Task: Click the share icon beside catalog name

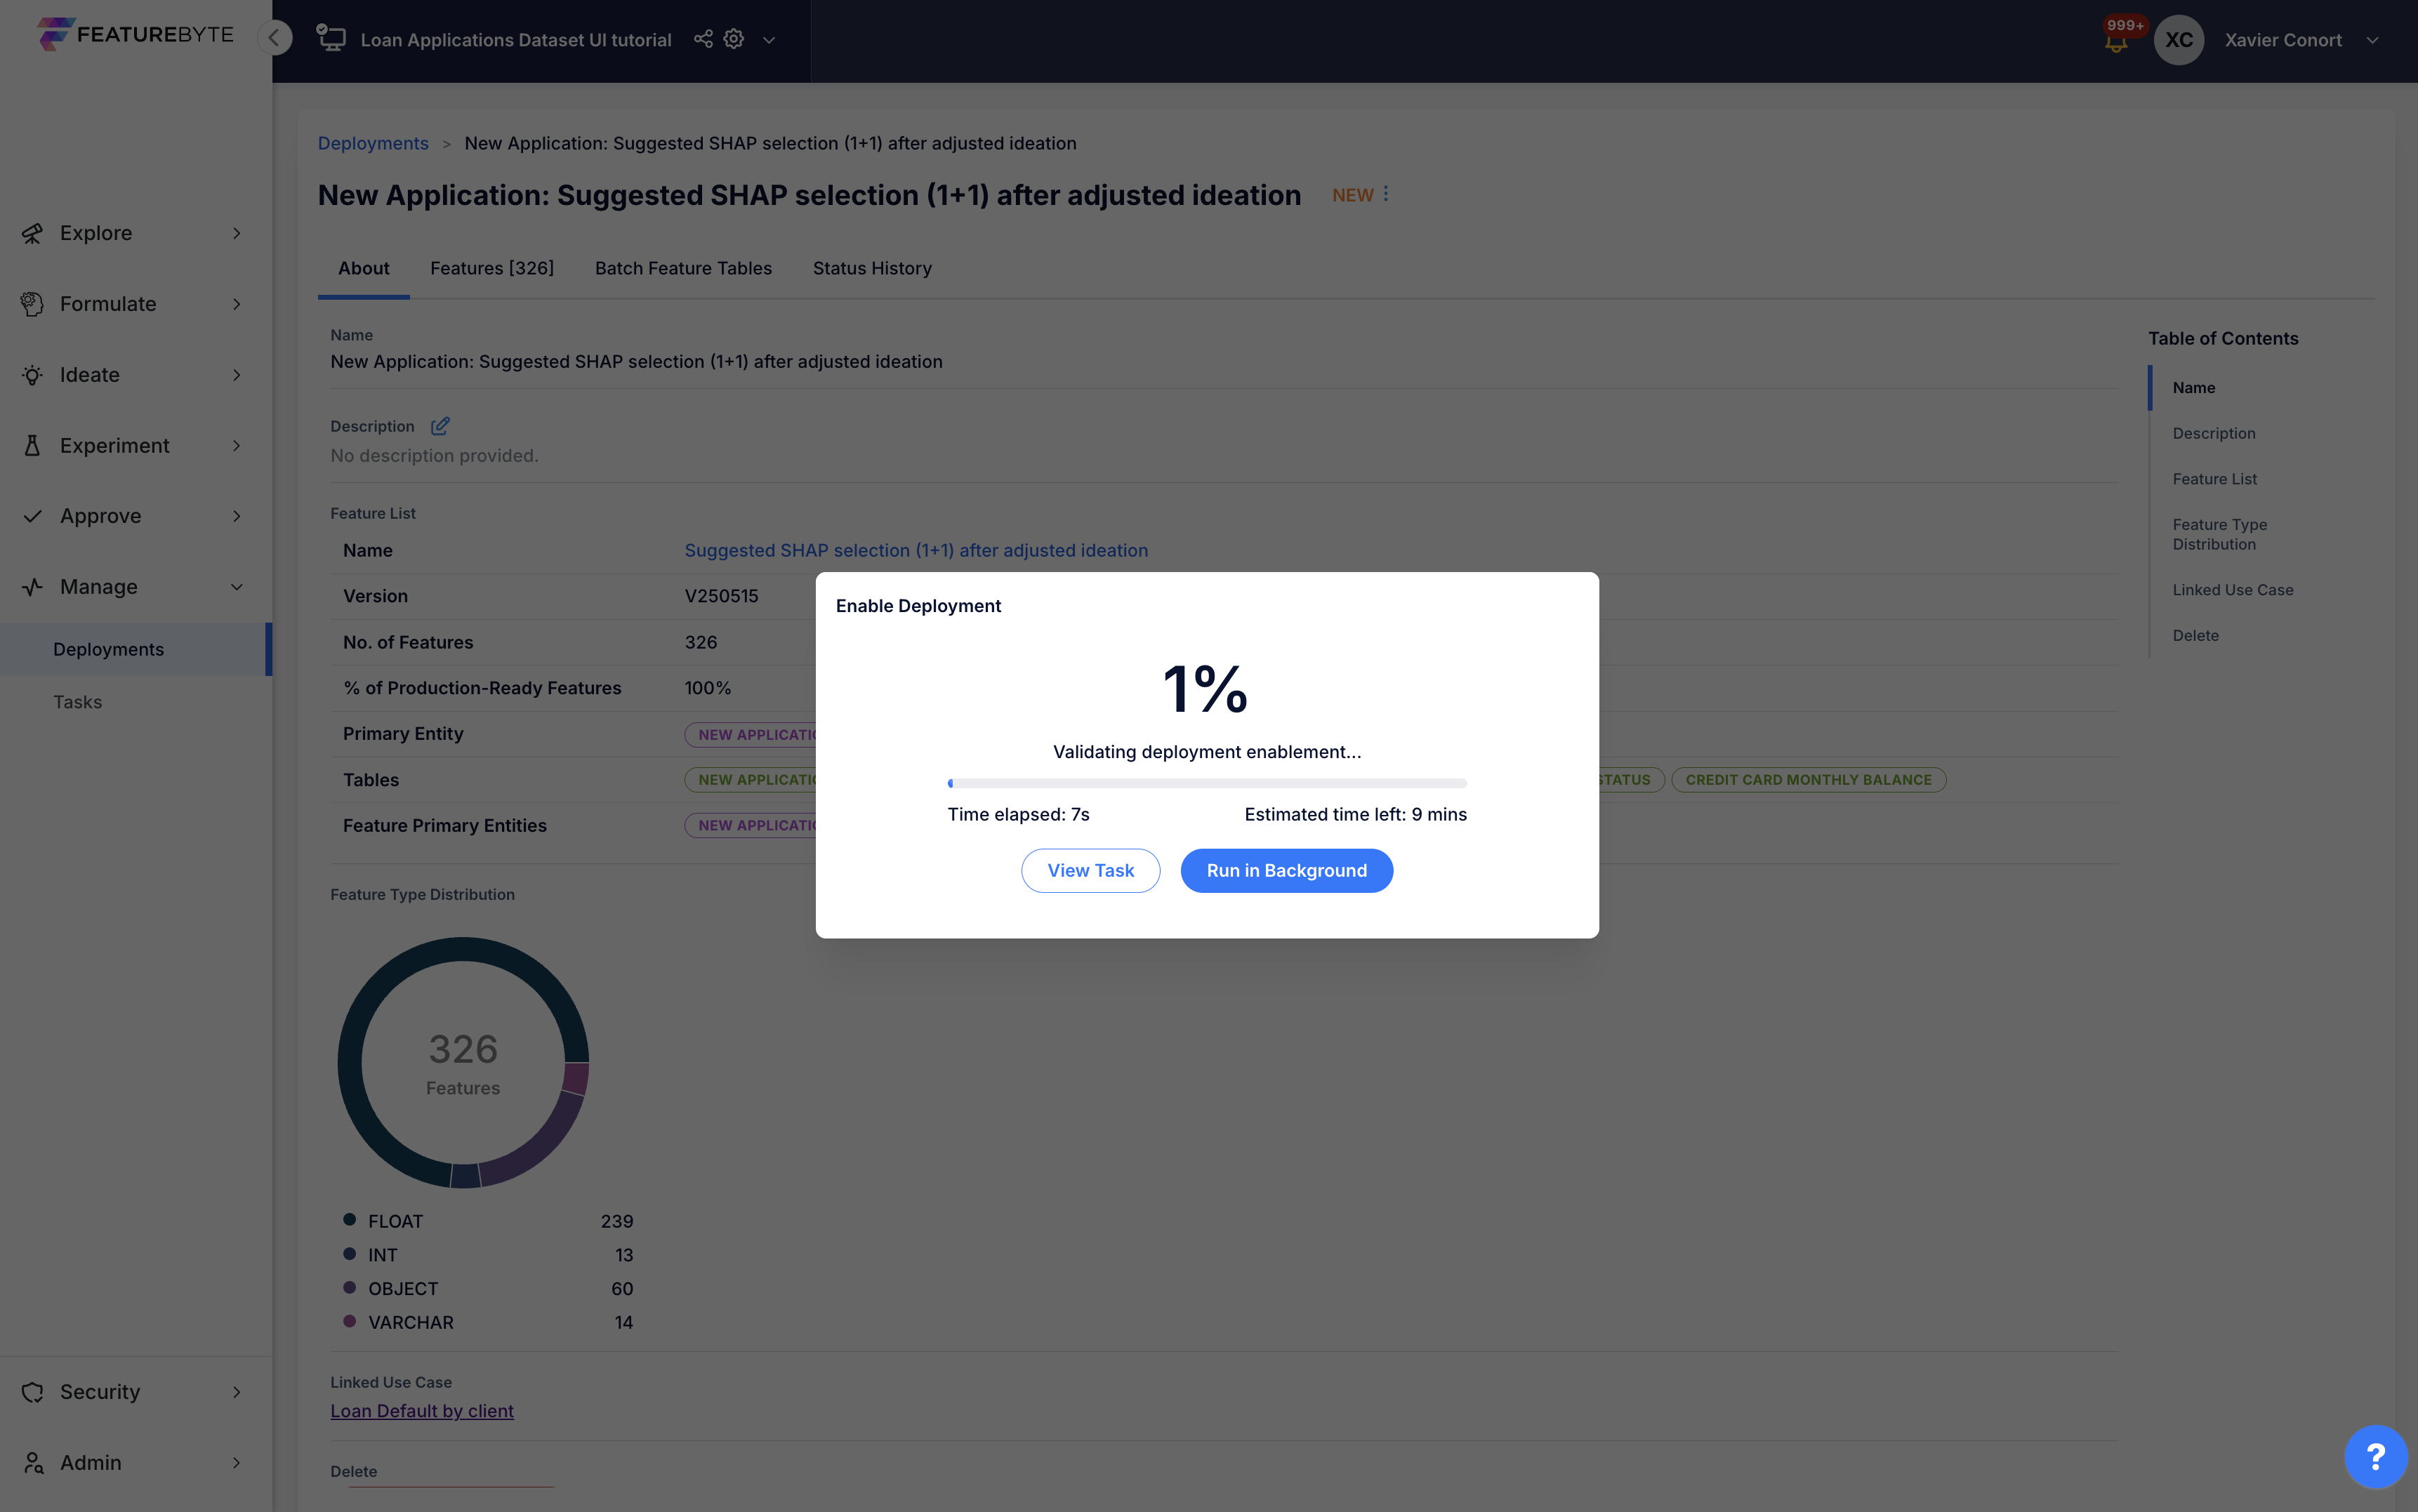Action: [703, 39]
